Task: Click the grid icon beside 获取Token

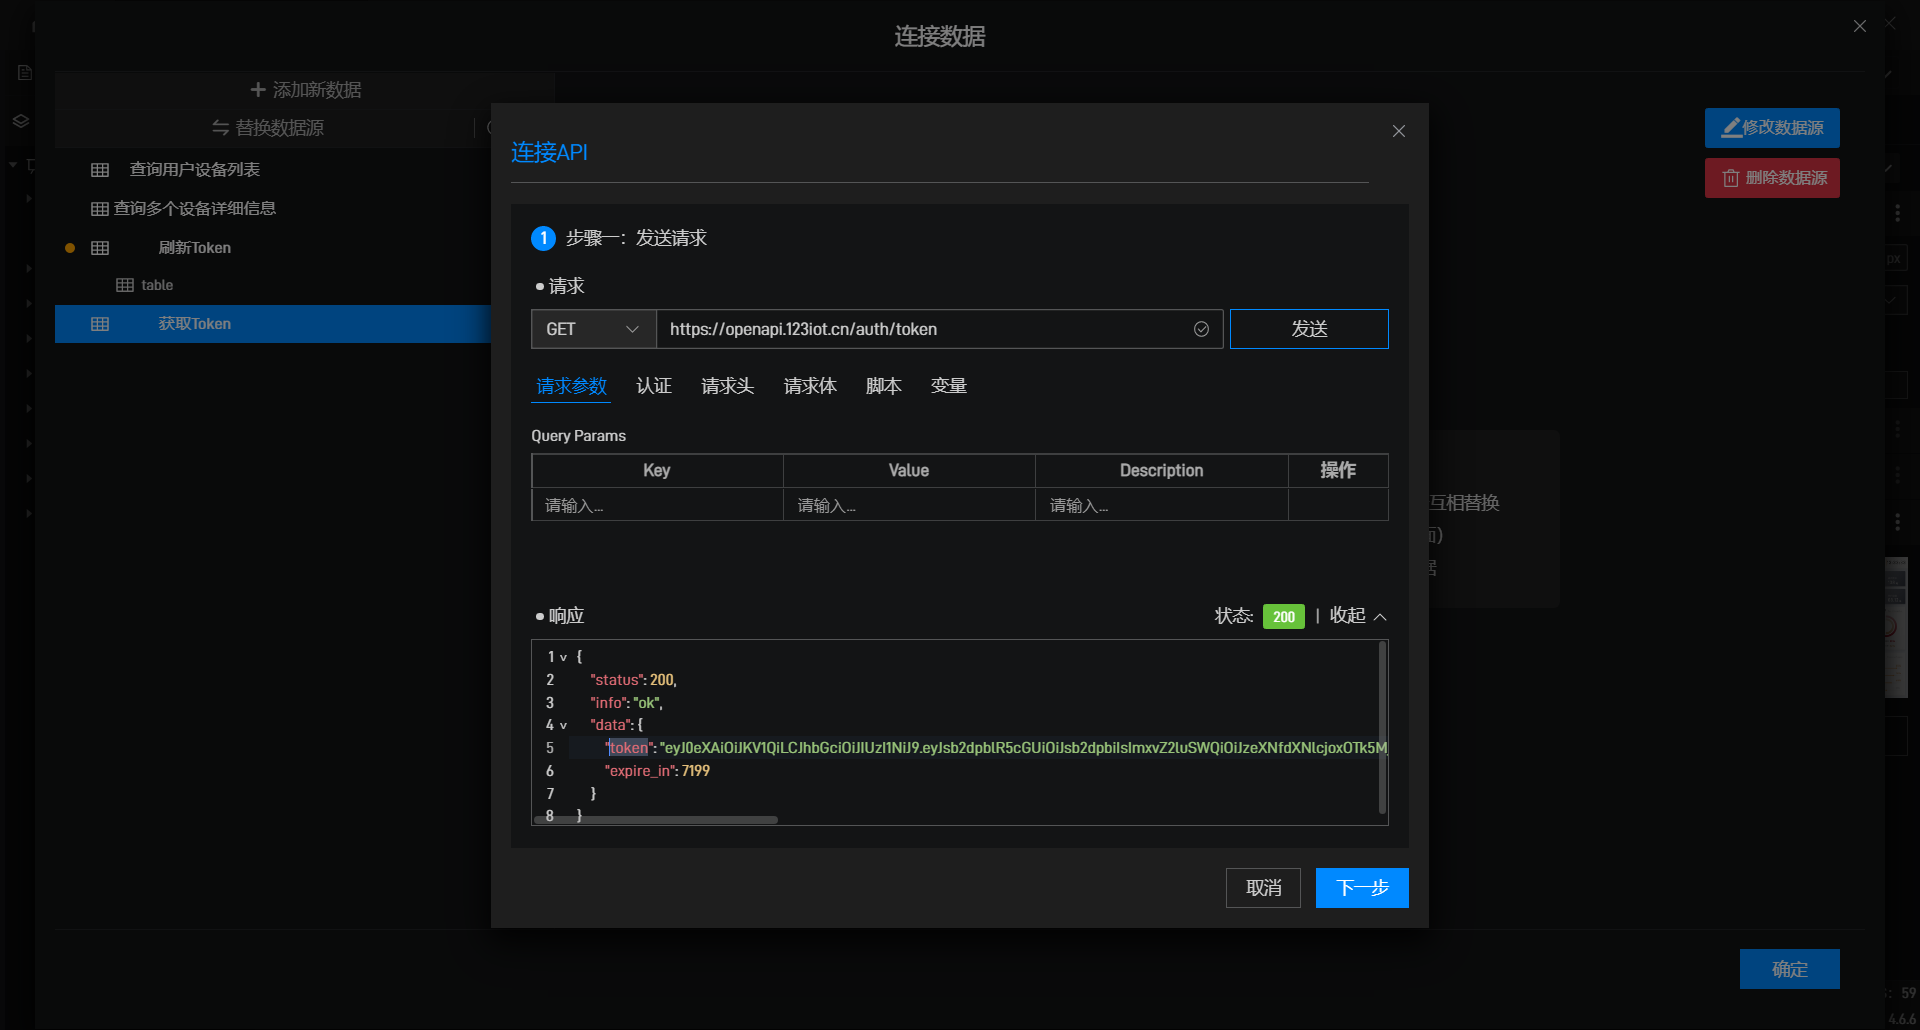Action: point(100,324)
